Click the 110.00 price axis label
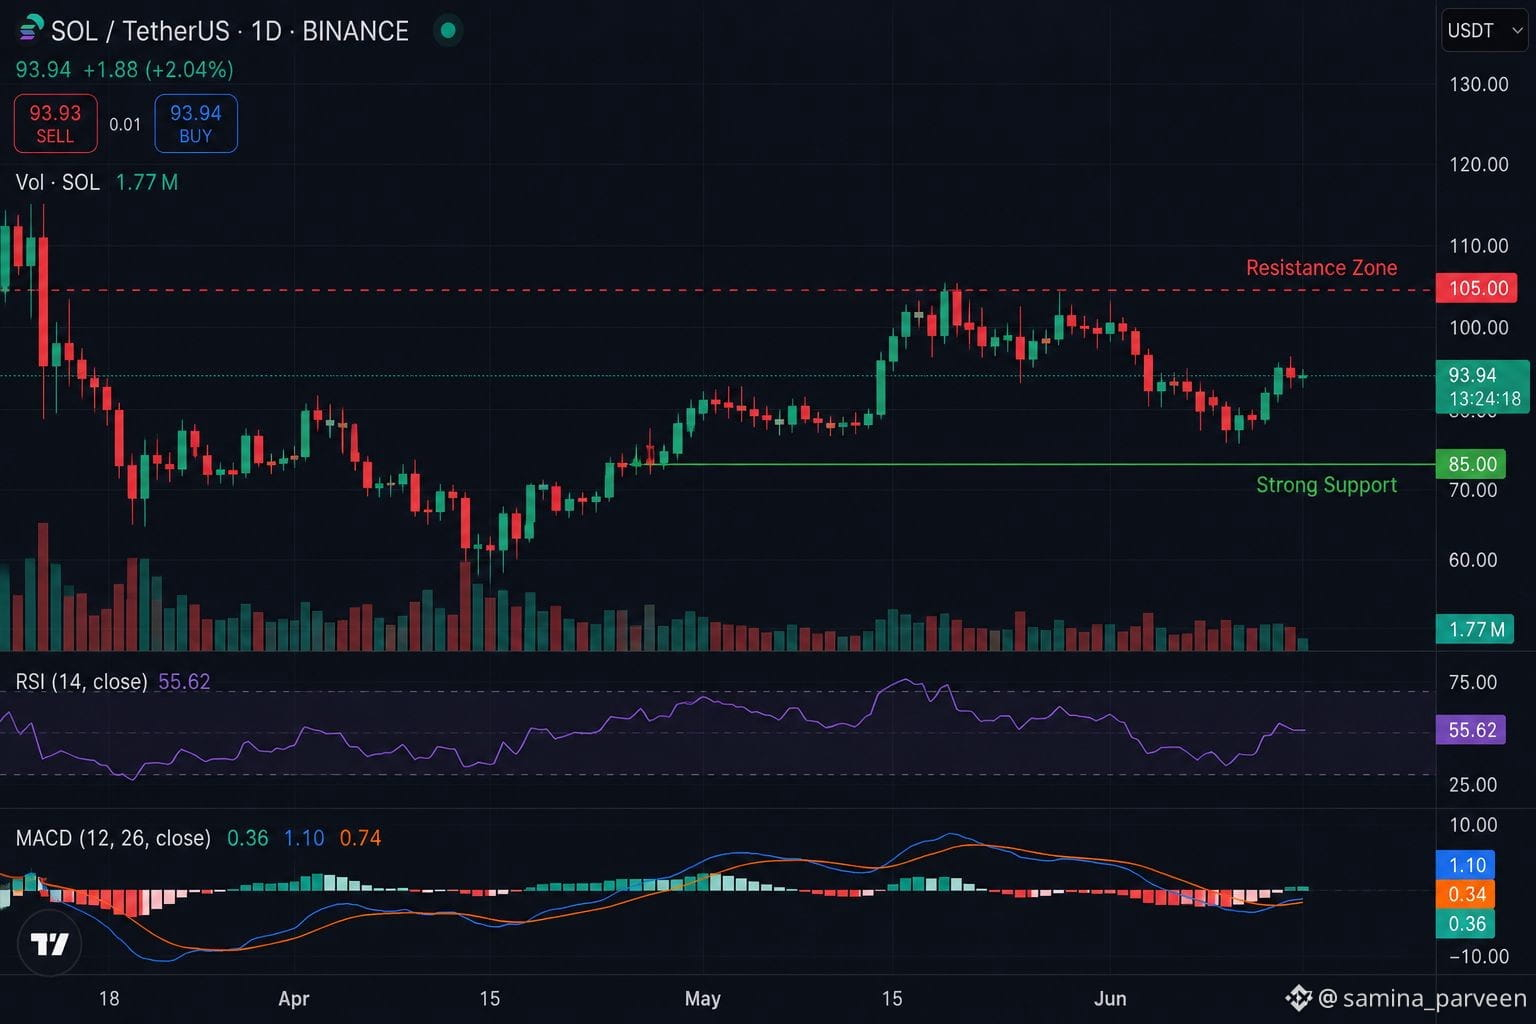 1478,245
